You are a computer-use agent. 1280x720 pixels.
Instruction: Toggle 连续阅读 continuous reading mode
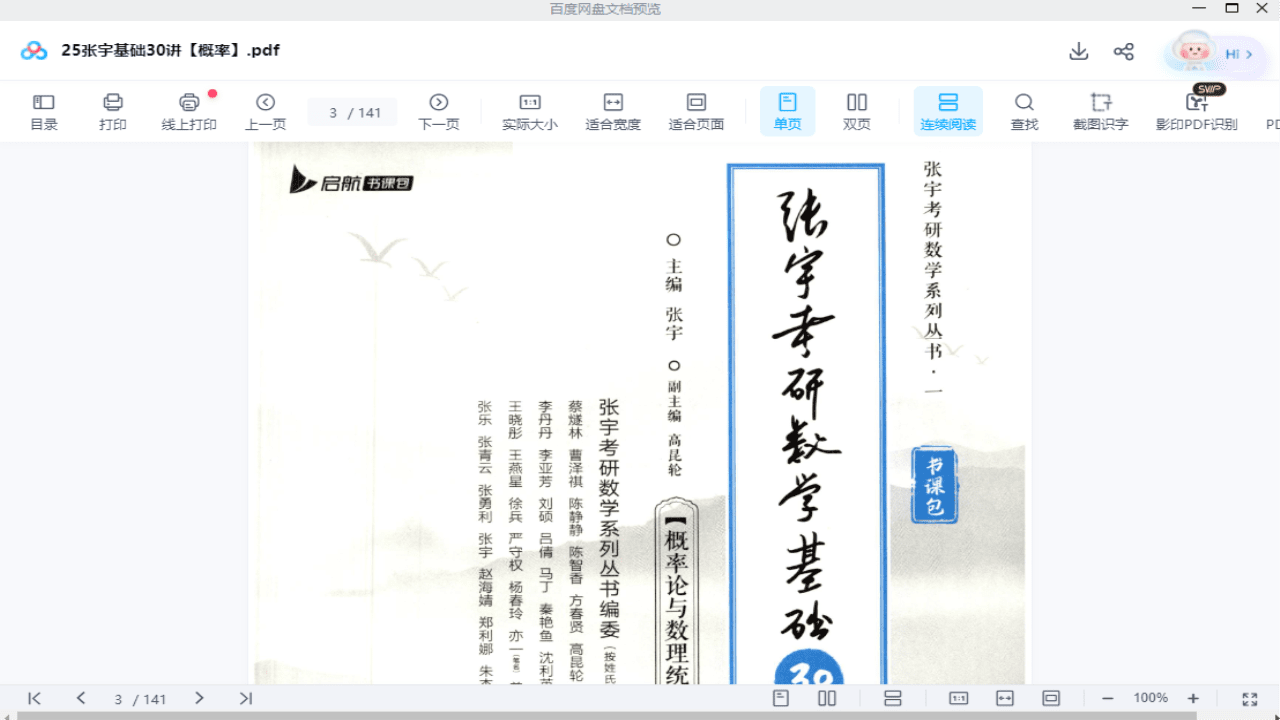tap(948, 111)
